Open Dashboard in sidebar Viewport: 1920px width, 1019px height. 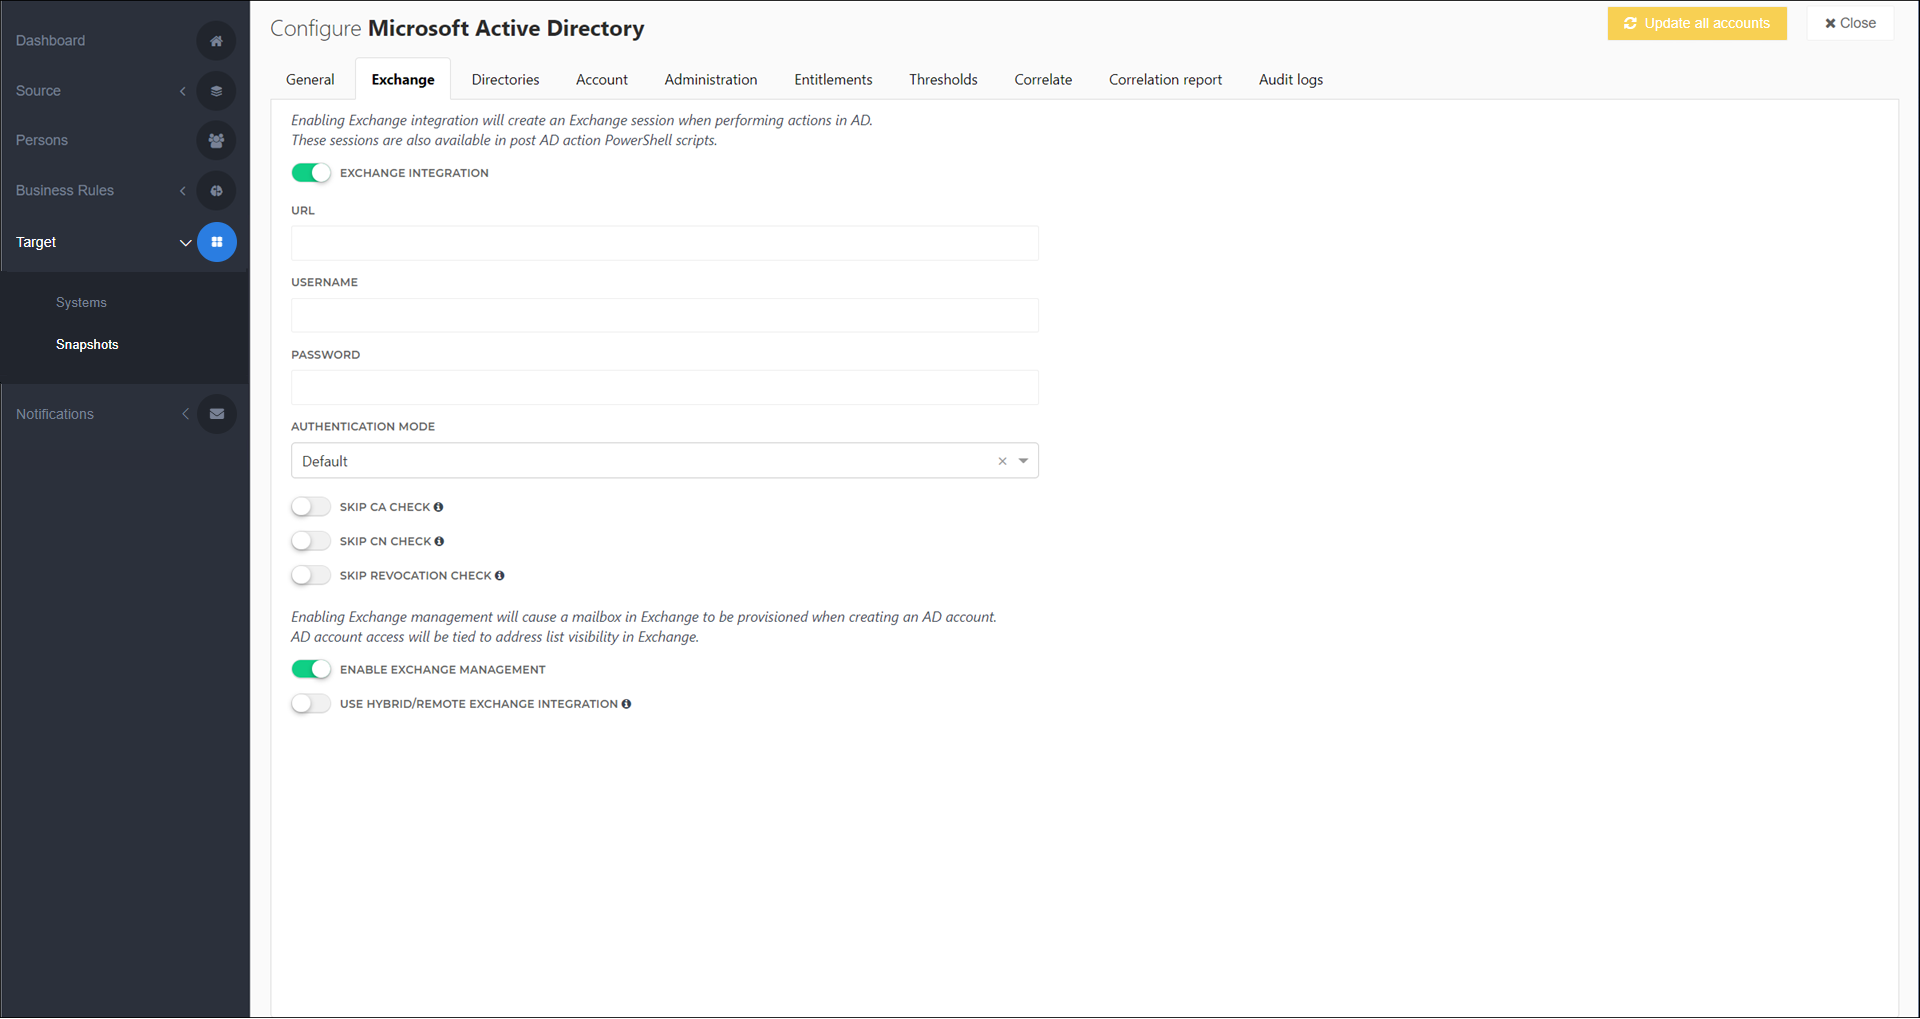50,41
